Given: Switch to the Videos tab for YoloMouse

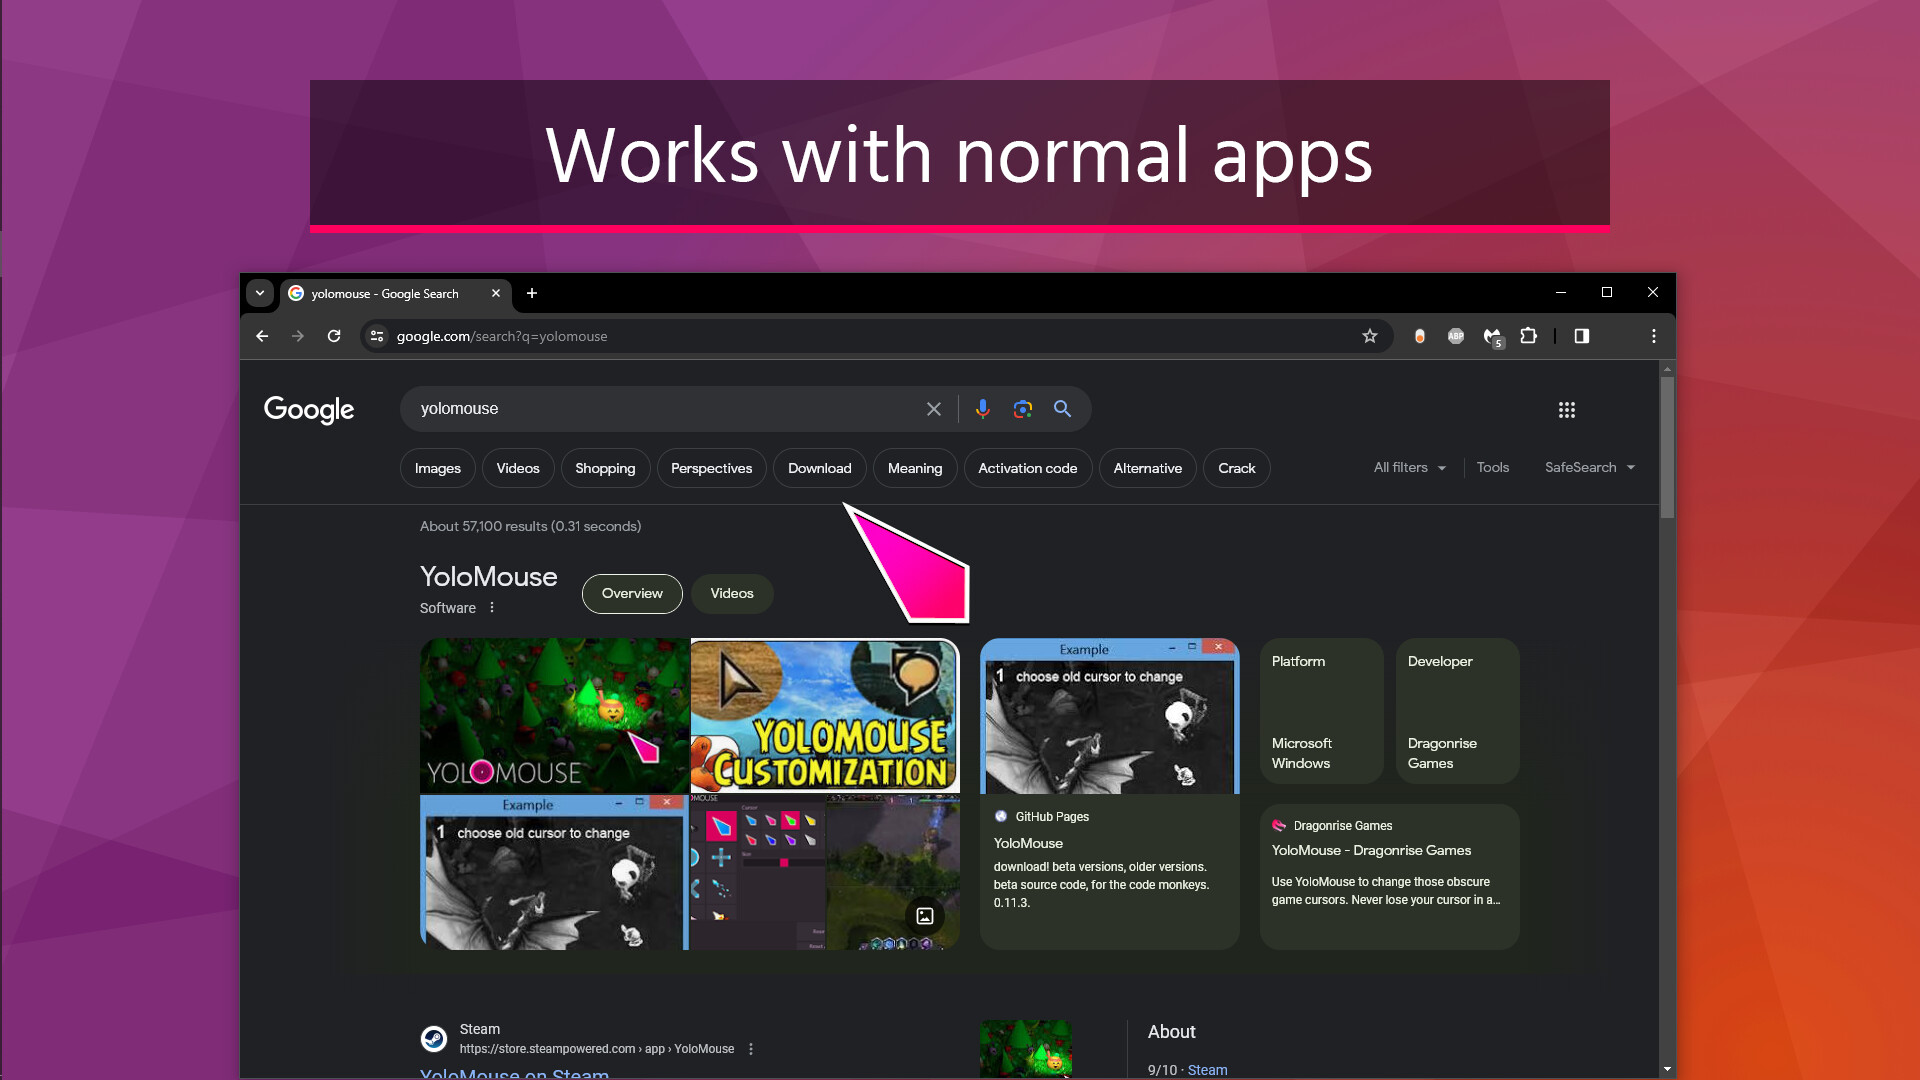Looking at the screenshot, I should coord(732,593).
